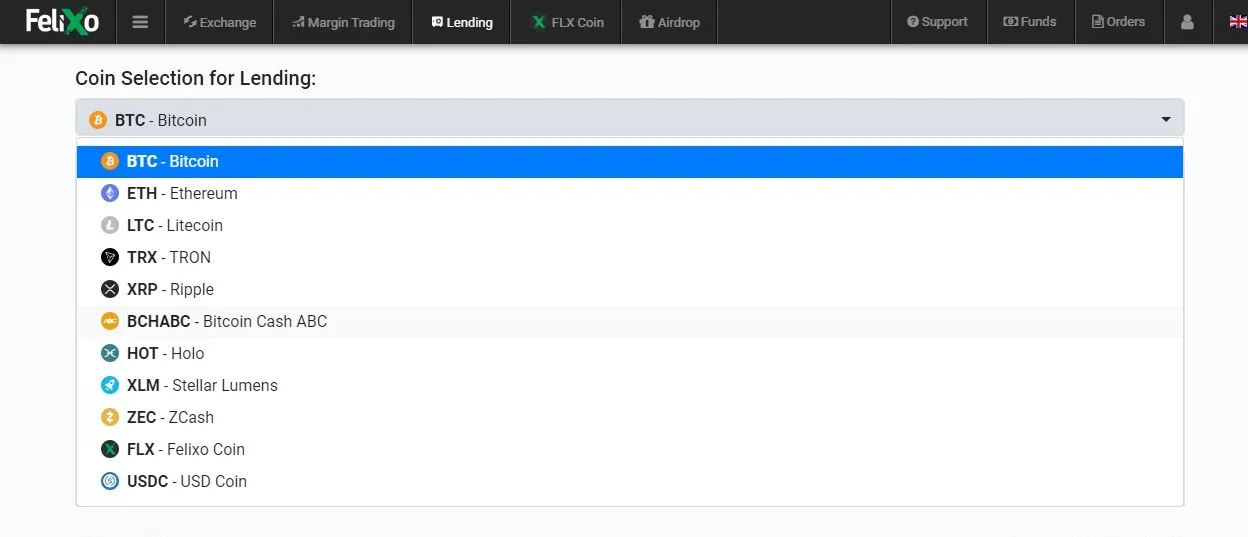Screen dimensions: 1248x537
Task: Open the Airdrop menu item
Action: pos(669,22)
